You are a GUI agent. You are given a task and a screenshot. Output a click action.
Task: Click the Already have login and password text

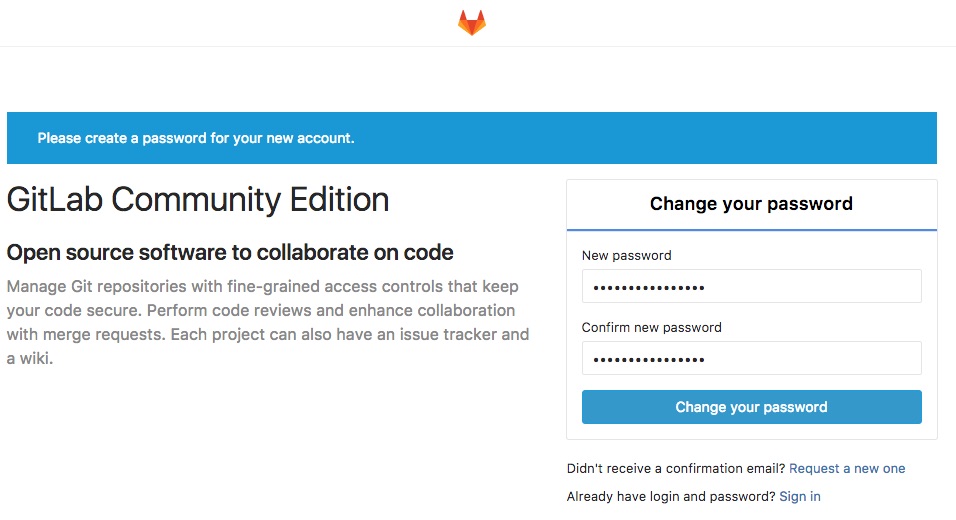pos(671,496)
